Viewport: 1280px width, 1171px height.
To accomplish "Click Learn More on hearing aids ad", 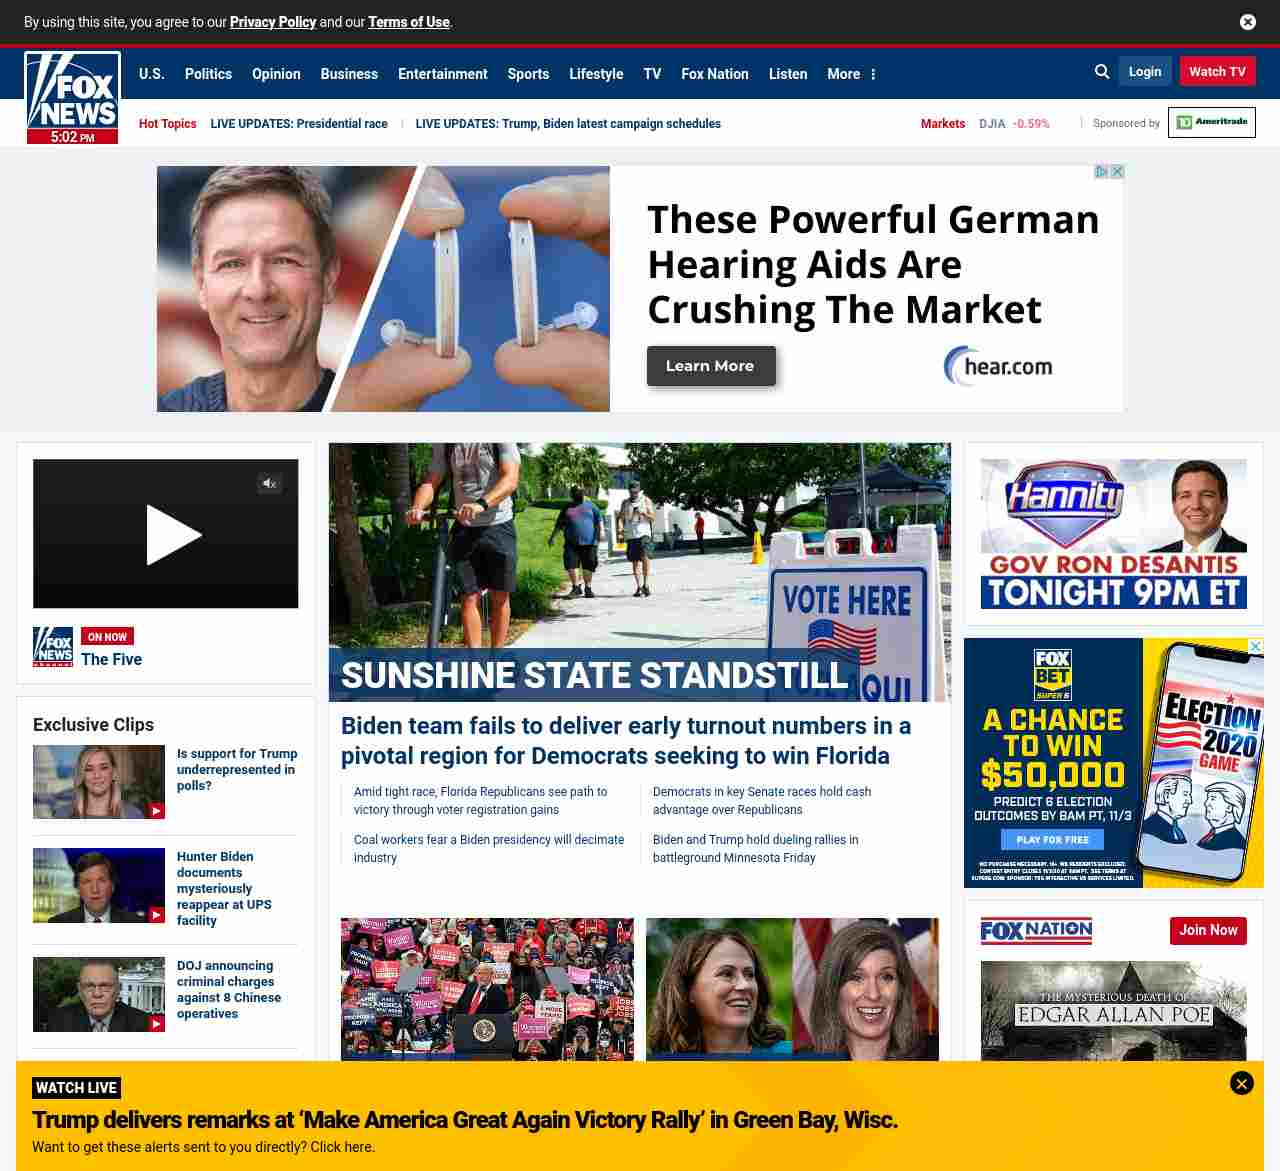I will click(x=710, y=366).
